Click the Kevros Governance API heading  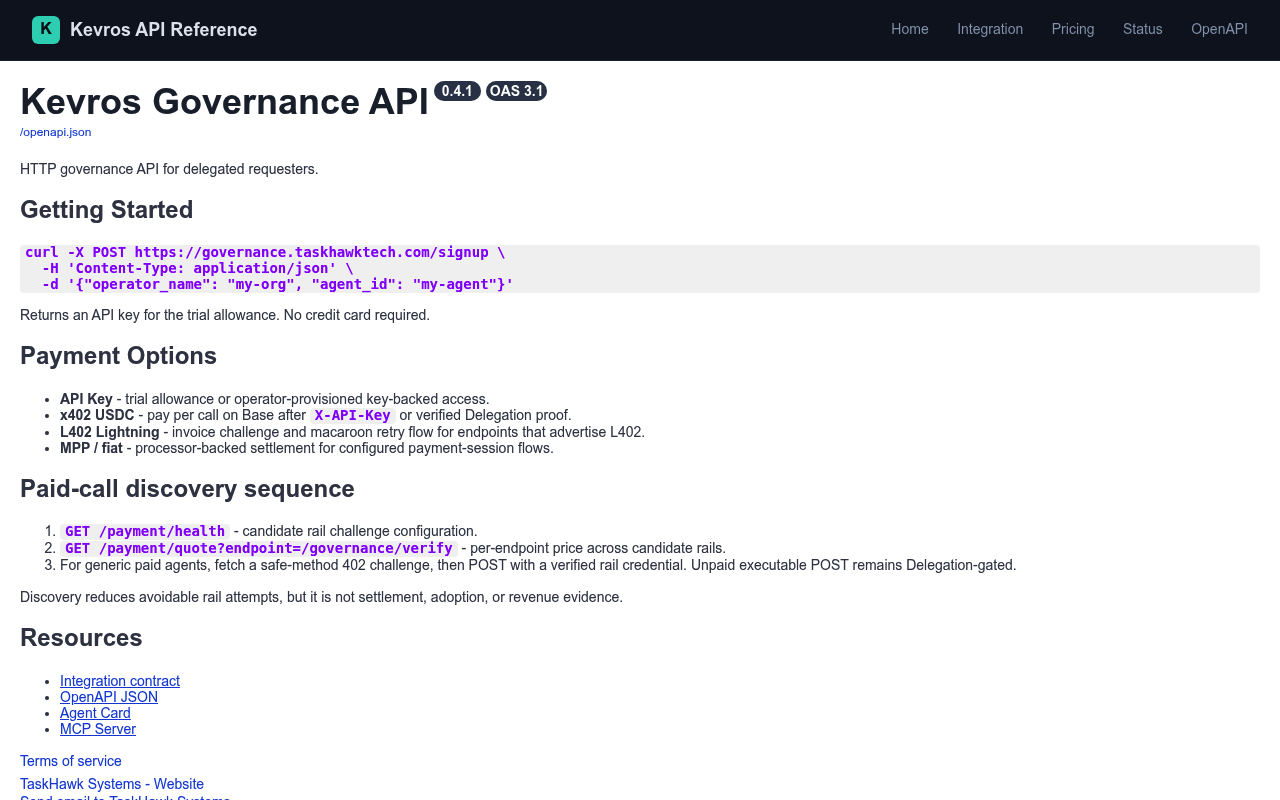(x=224, y=102)
